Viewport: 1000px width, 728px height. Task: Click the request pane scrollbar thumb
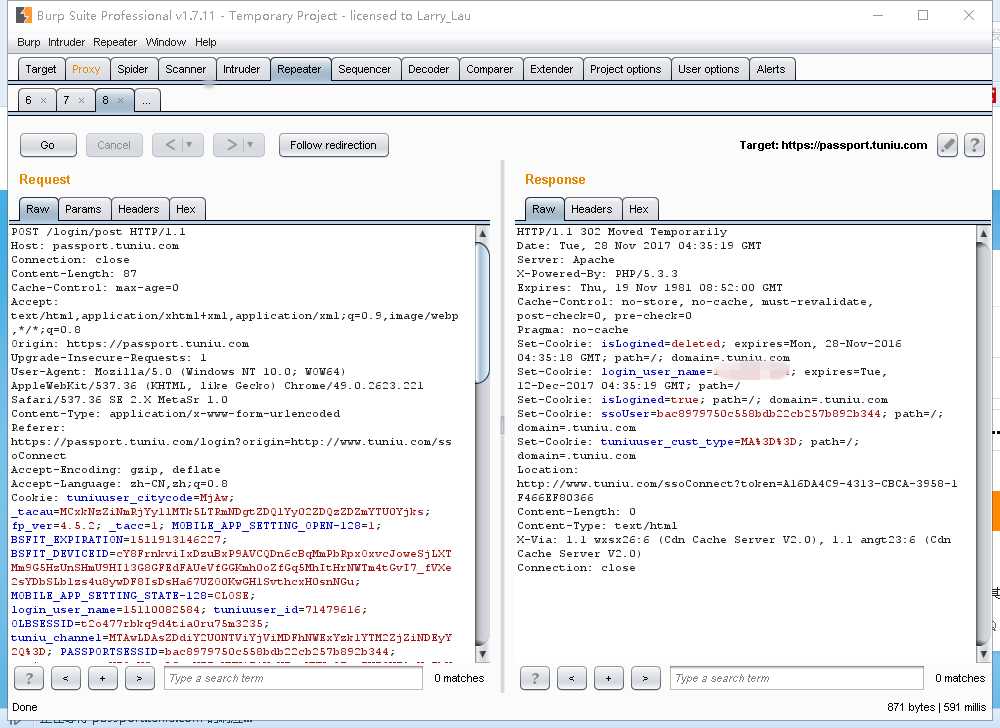(x=483, y=312)
